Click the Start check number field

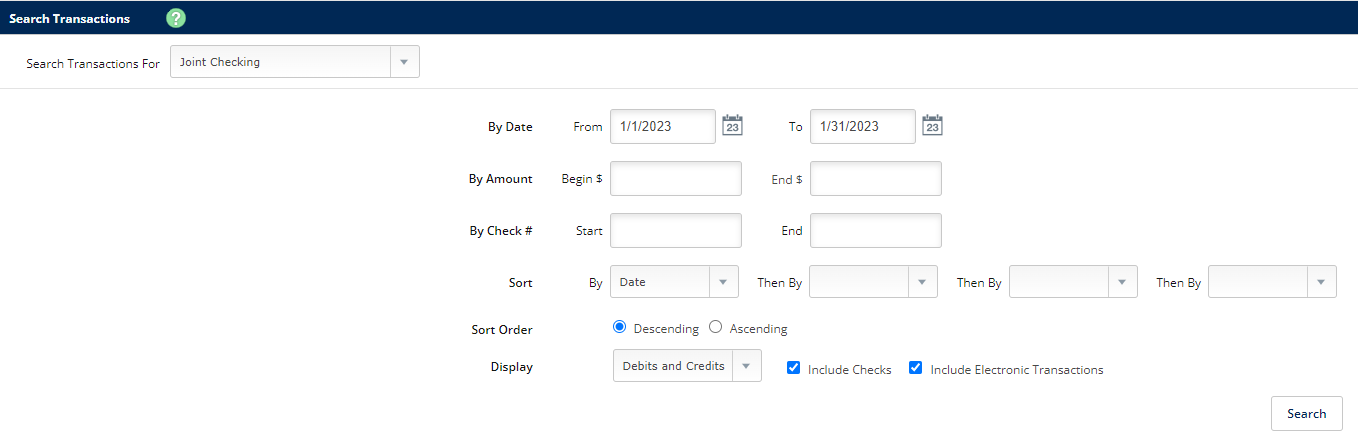[676, 231]
